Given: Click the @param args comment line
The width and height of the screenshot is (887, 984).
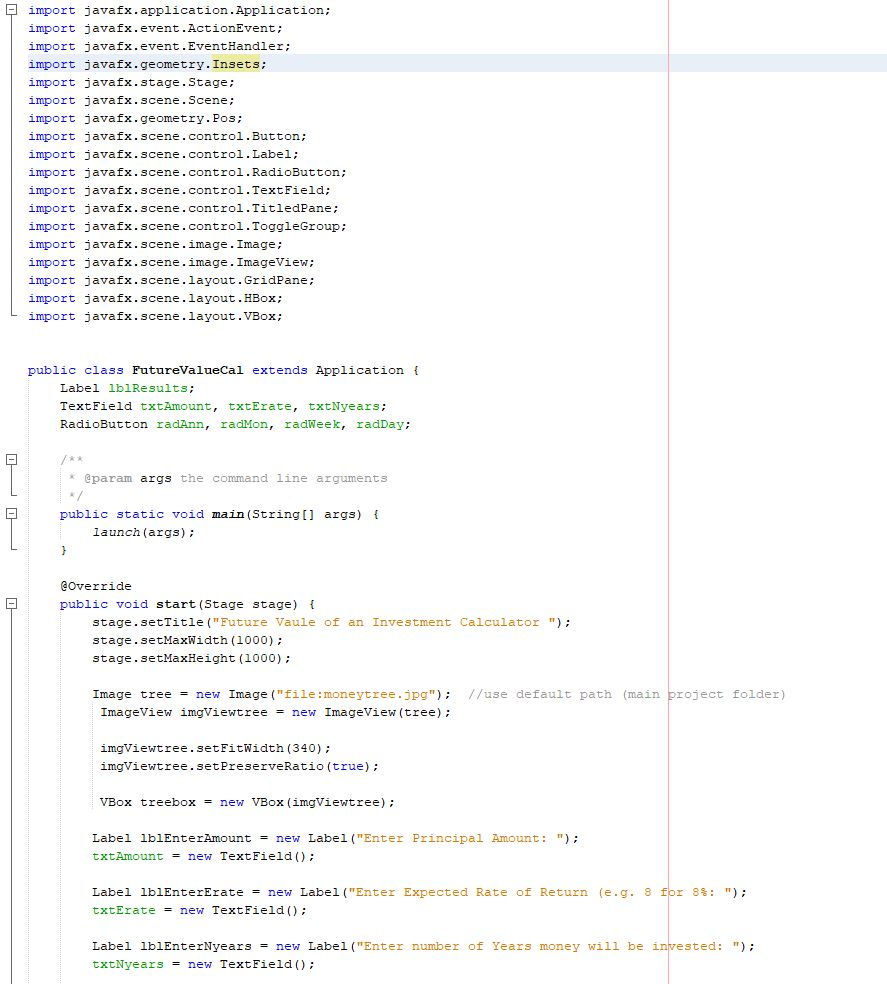Looking at the screenshot, I should (x=228, y=478).
